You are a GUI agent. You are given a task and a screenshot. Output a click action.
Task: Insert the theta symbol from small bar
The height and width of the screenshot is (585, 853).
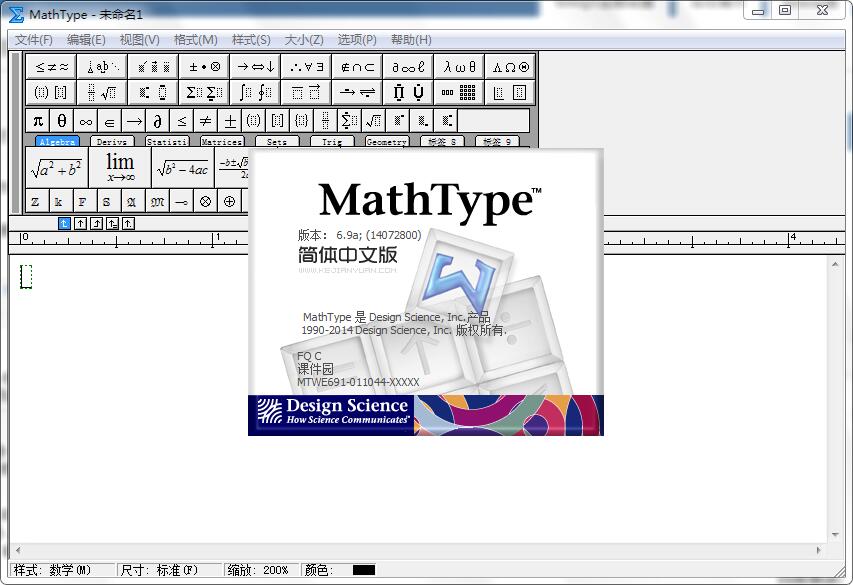pyautogui.click(x=61, y=121)
